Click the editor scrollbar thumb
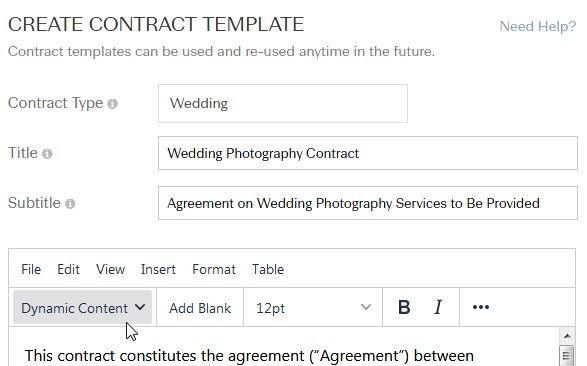 (567, 356)
